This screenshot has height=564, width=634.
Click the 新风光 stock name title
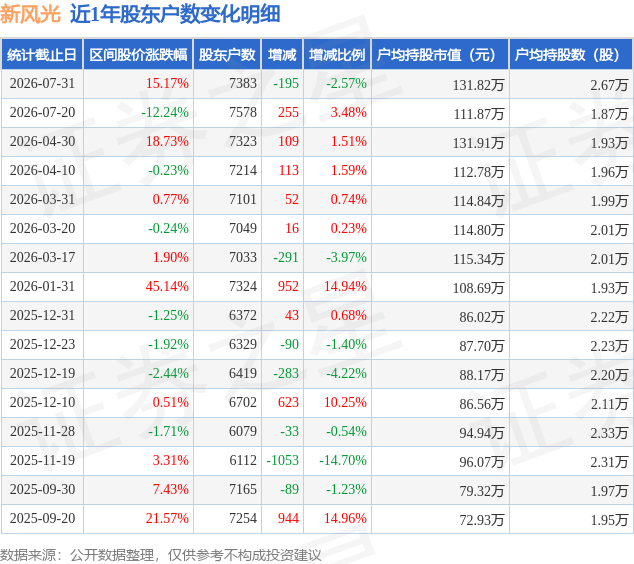click(x=30, y=14)
